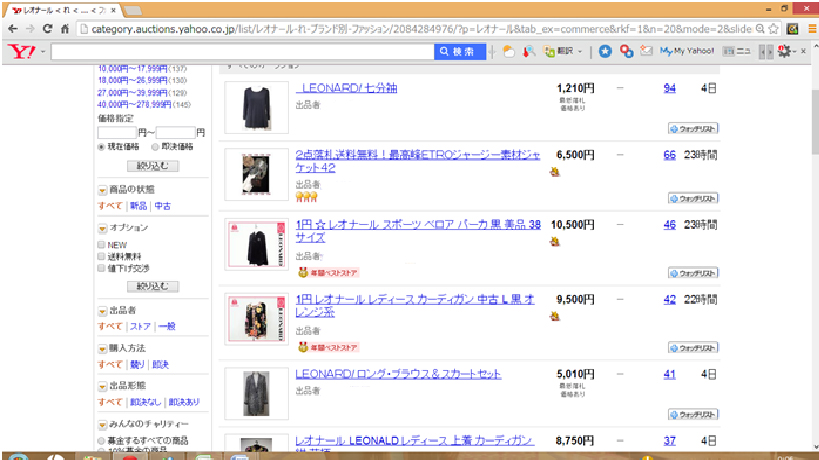Open My Yahoo! in the toolbar
The height and width of the screenshot is (460, 819).
(x=687, y=51)
